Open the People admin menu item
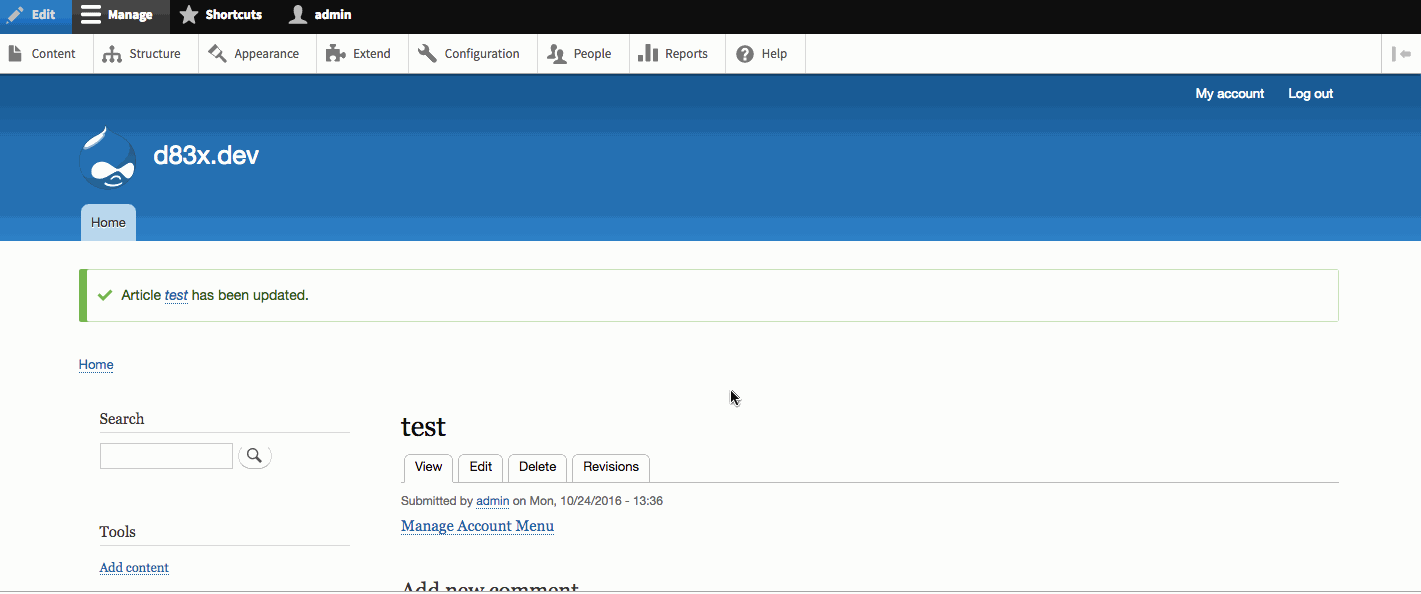The height and width of the screenshot is (594, 1421). (583, 54)
